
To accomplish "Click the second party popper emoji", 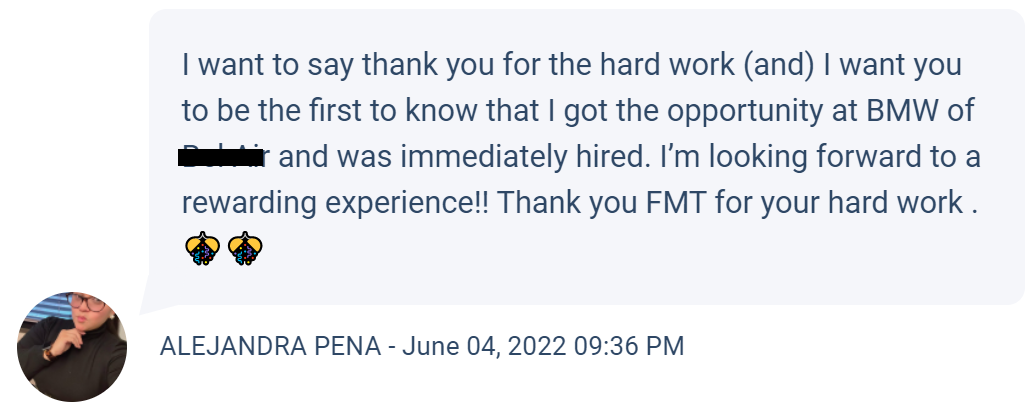I will [x=245, y=249].
